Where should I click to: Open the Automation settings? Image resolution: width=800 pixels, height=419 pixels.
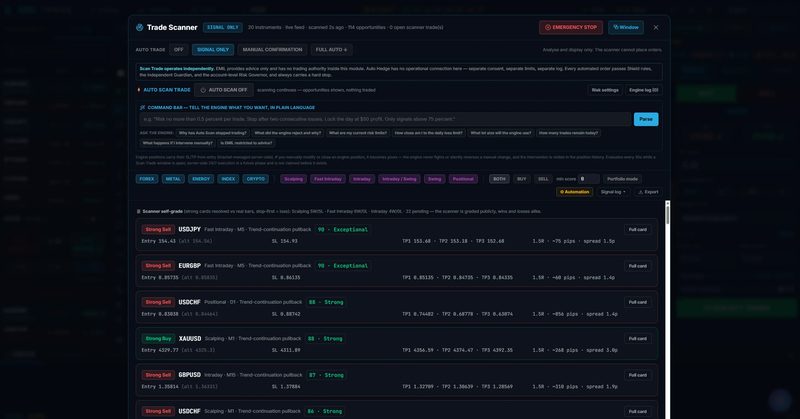(574, 192)
